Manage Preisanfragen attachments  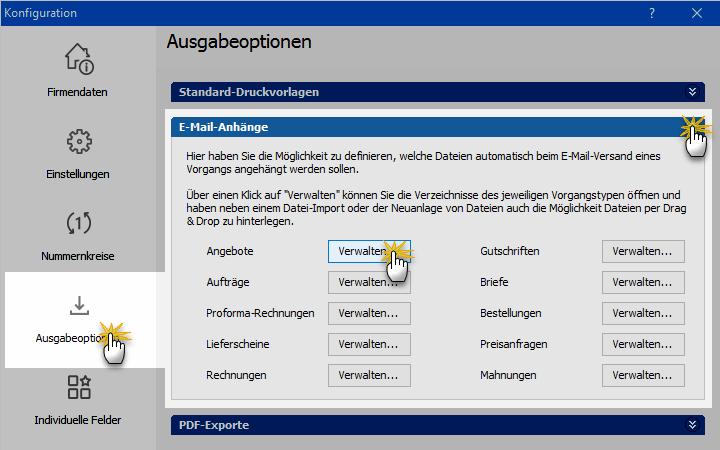642,344
